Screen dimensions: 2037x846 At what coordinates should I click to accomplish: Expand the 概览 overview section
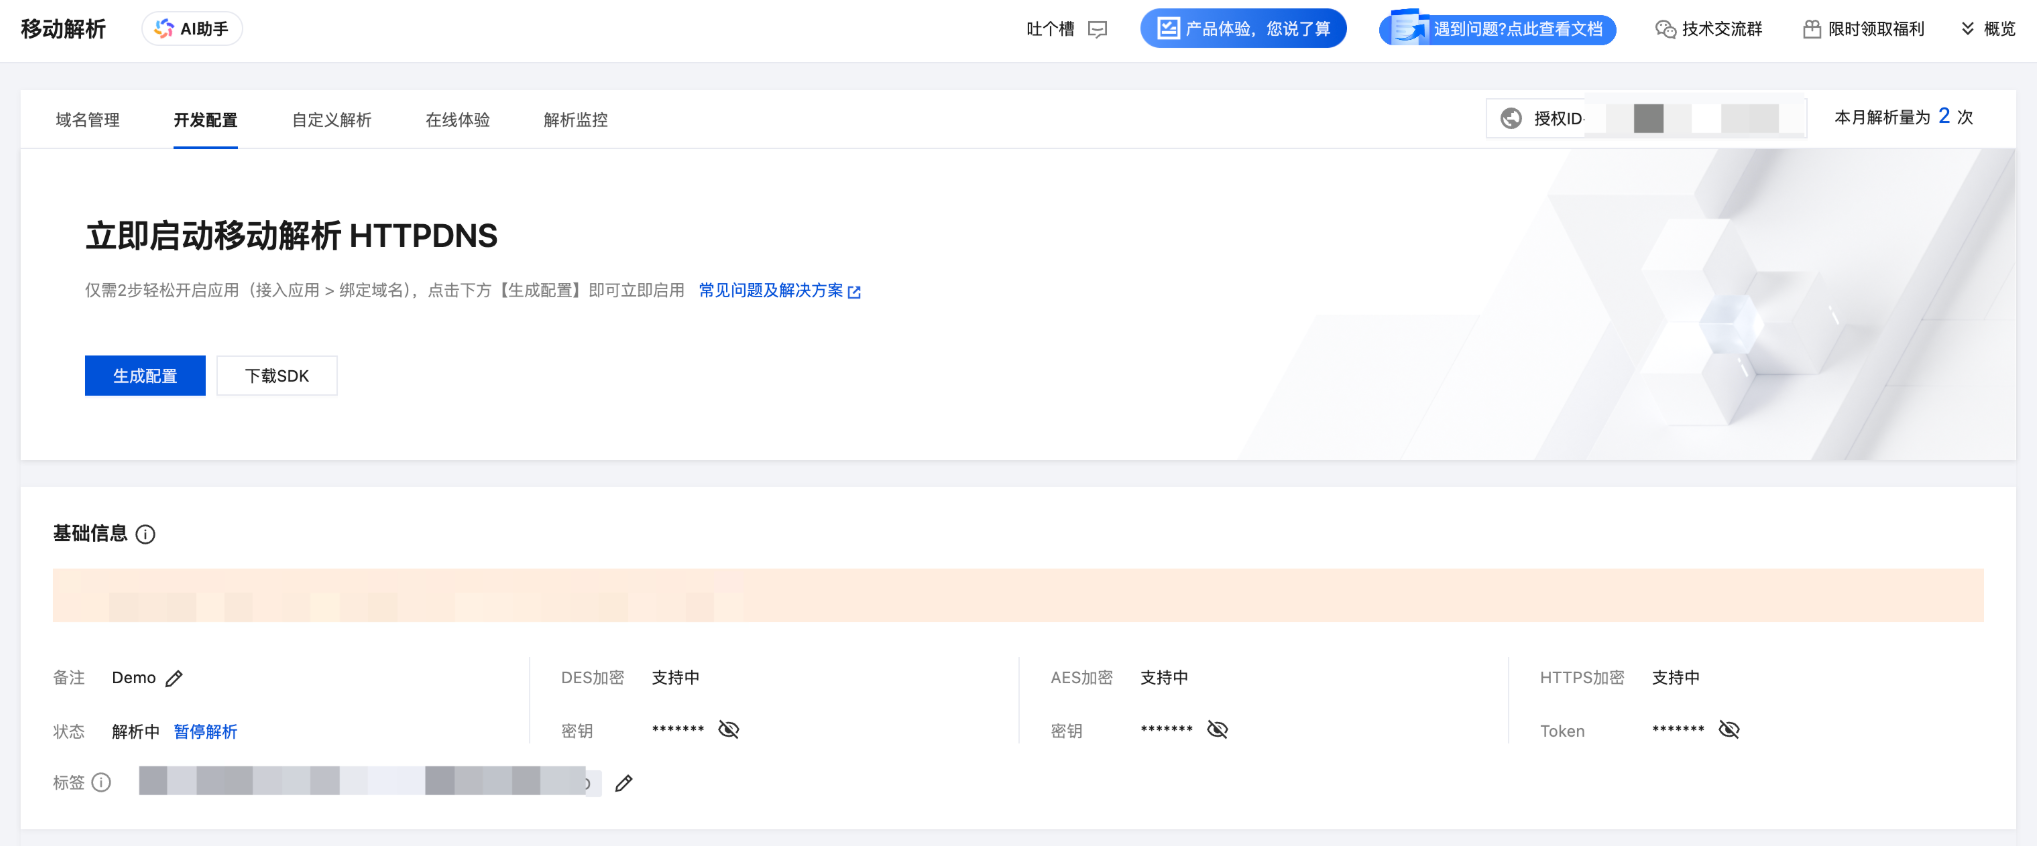click(1988, 29)
